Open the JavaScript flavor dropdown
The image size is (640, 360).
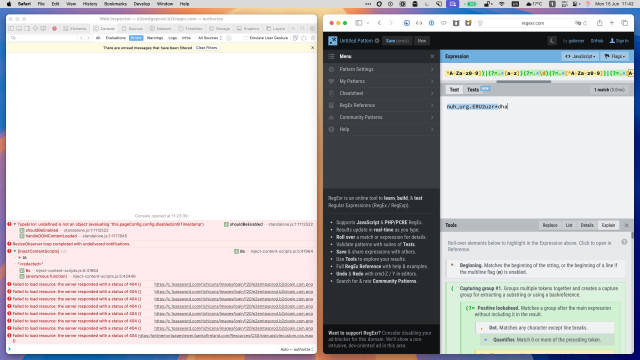tap(580, 56)
